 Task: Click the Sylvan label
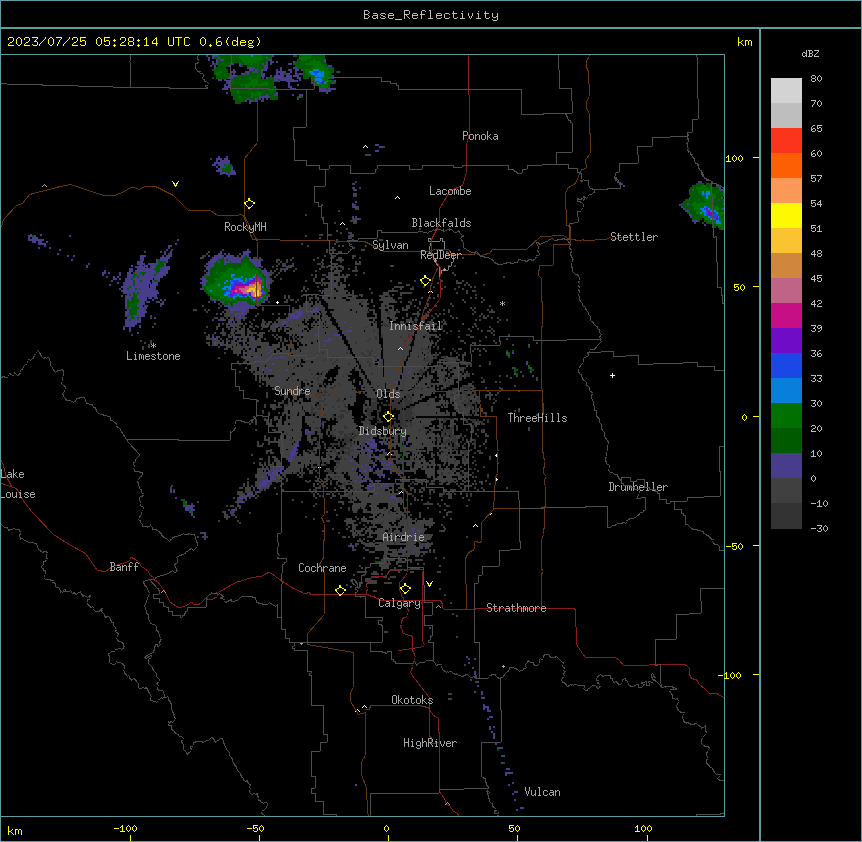[x=390, y=245]
